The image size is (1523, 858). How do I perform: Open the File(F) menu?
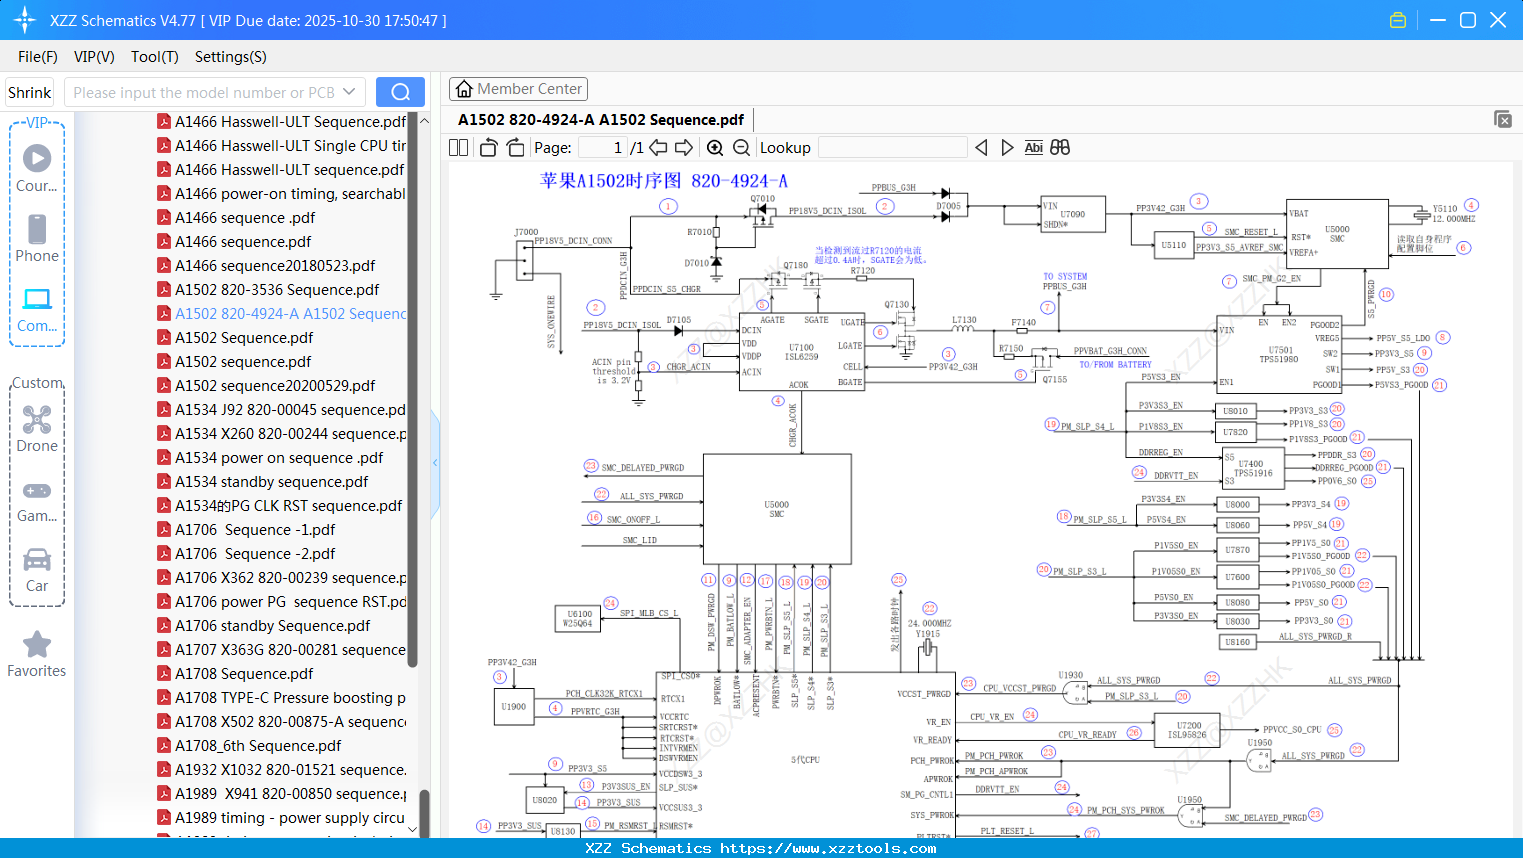point(38,57)
